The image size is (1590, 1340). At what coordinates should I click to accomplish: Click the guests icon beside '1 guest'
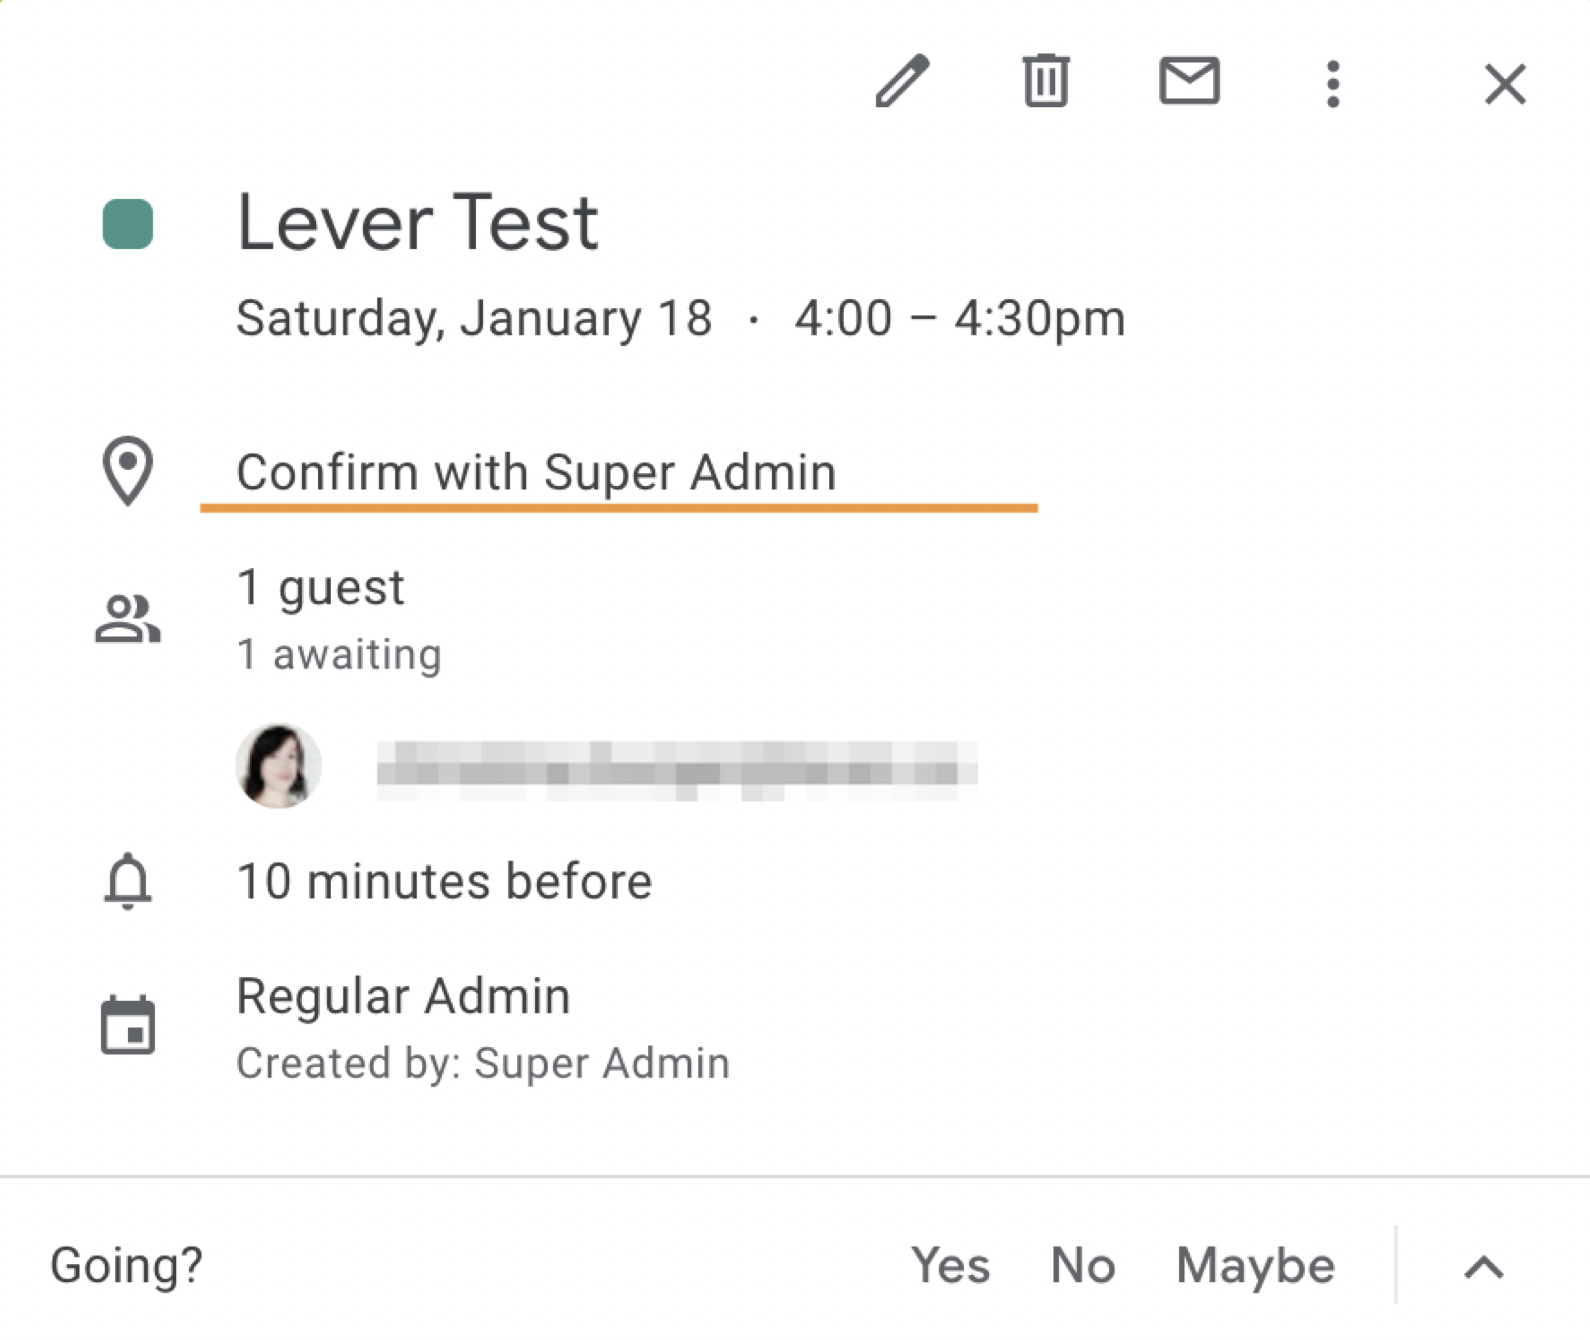[x=128, y=618]
